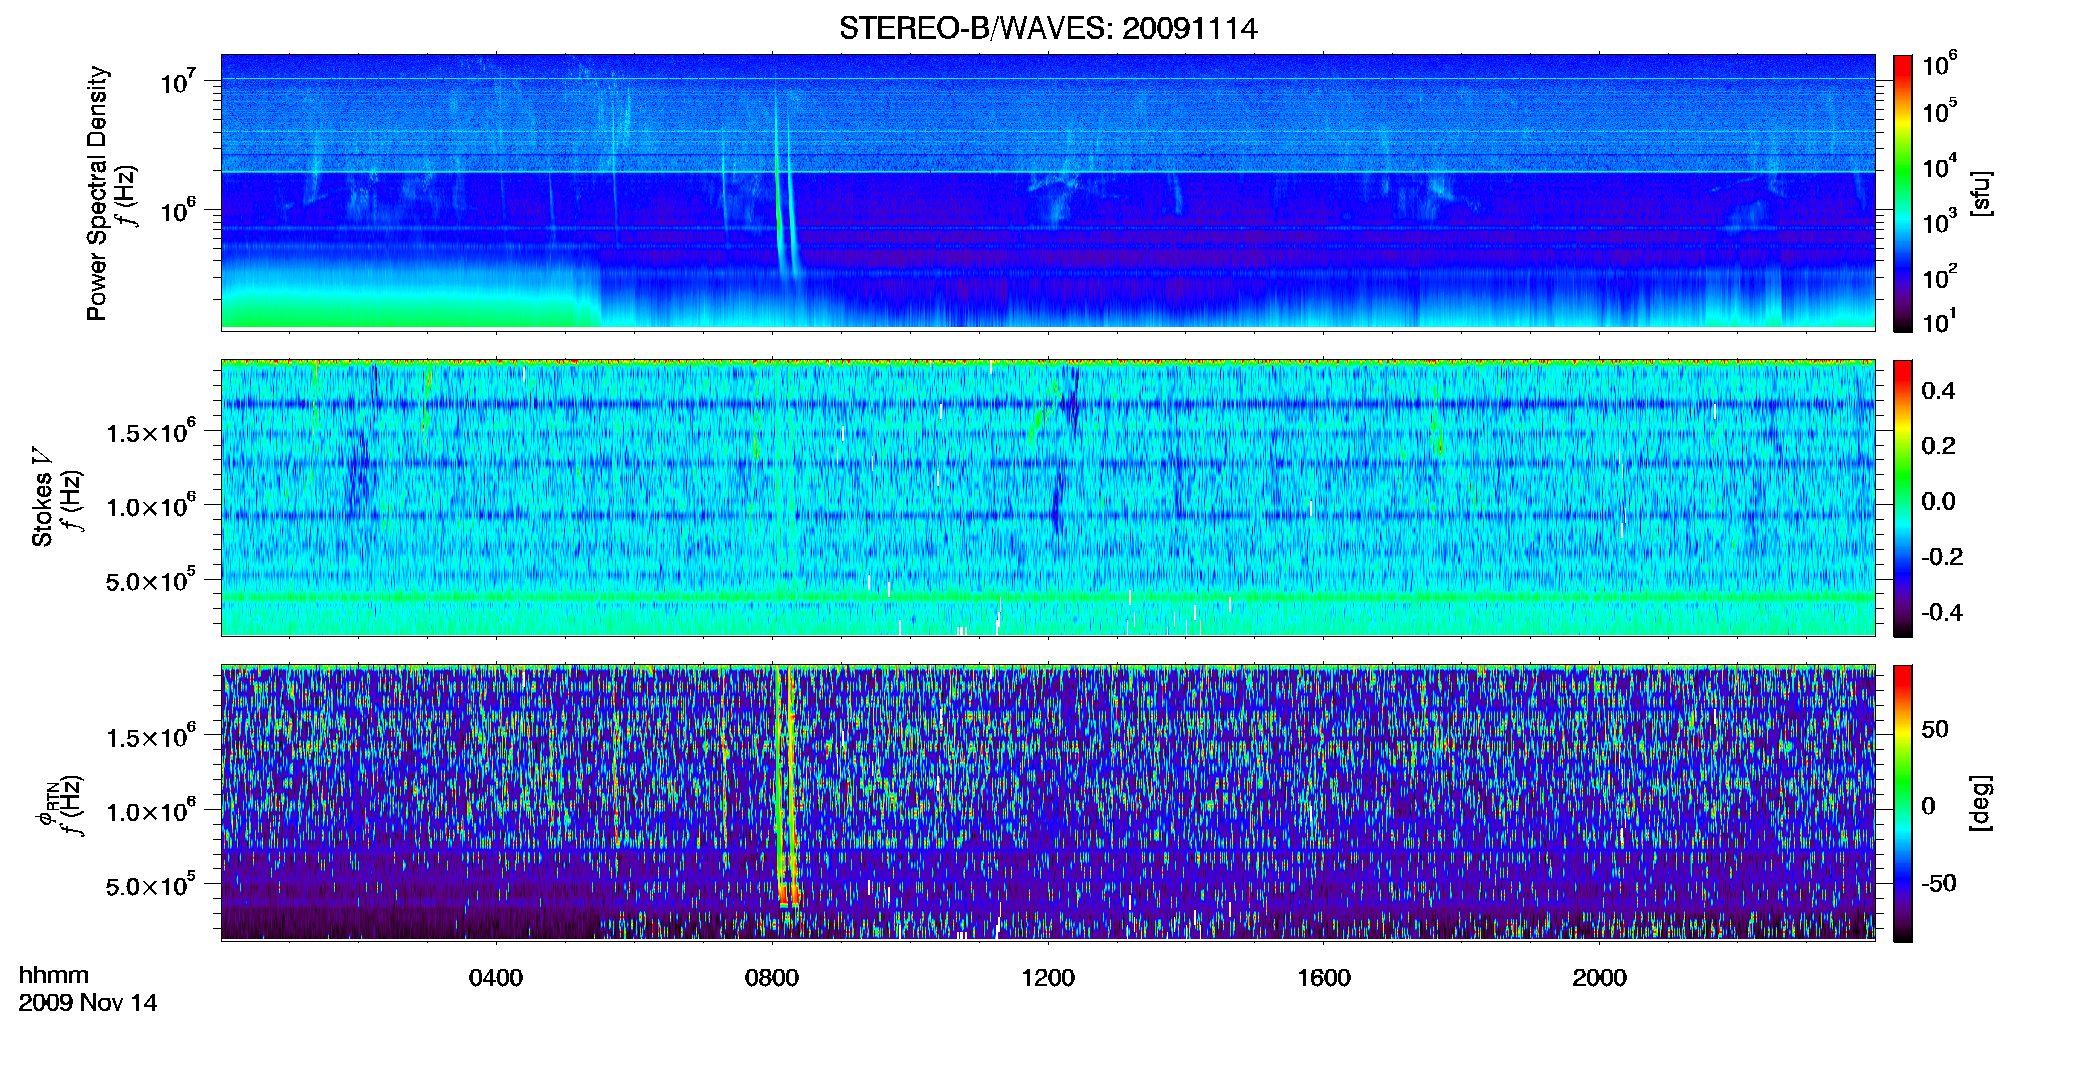The image size is (2096, 1080).
Task: Click the 10^6 value on sfu color bar
Action: click(1940, 64)
